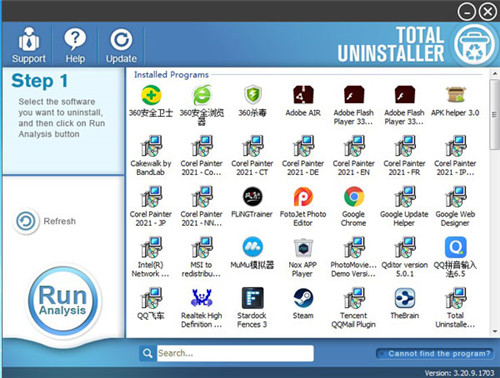Select the Total Uninstaller program entry
500x378 pixels.
[455, 307]
